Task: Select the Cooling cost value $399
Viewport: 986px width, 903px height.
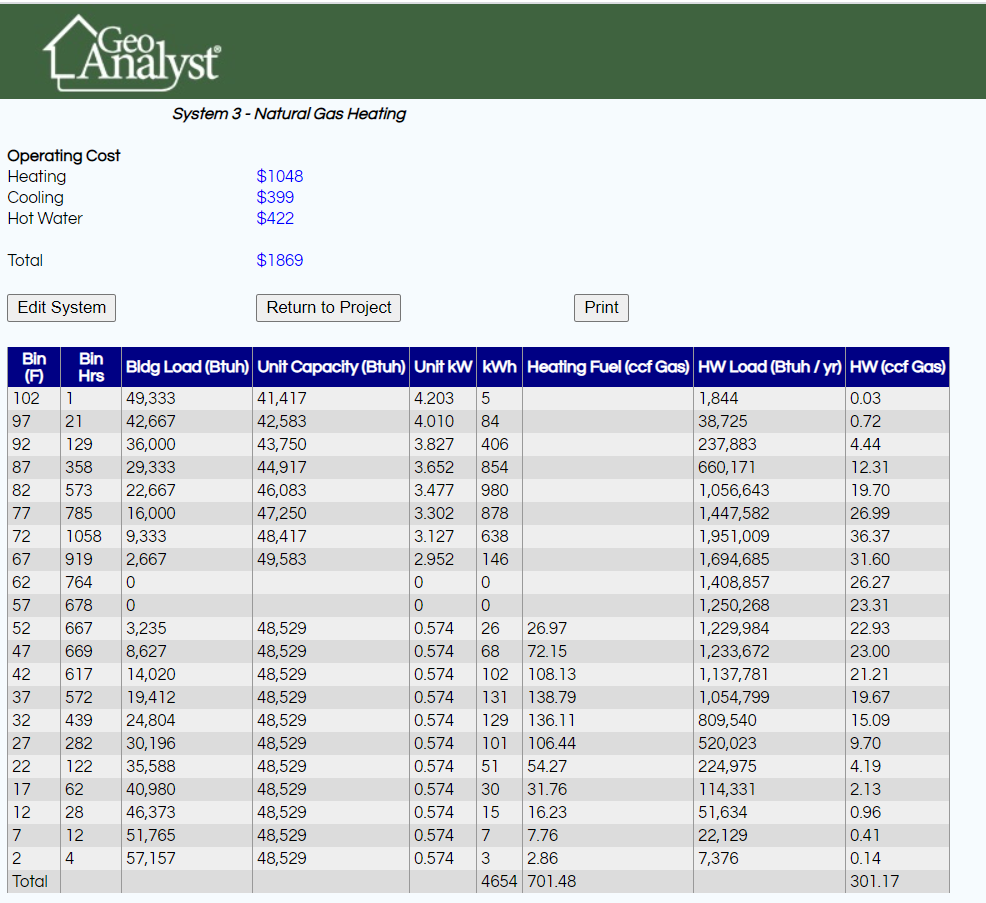Action: 275,197
